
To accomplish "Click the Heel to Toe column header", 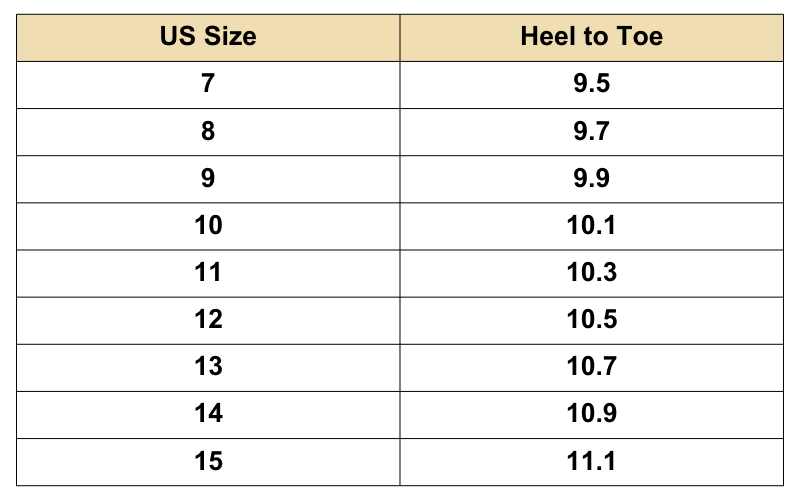I will tap(591, 38).
